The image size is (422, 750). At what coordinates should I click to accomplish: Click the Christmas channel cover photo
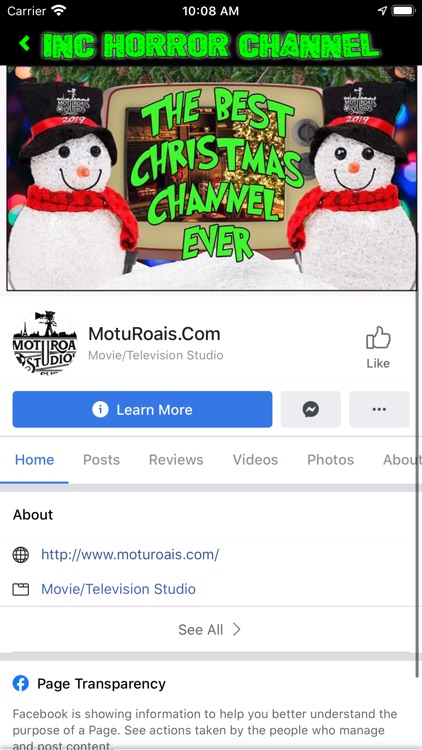click(211, 178)
